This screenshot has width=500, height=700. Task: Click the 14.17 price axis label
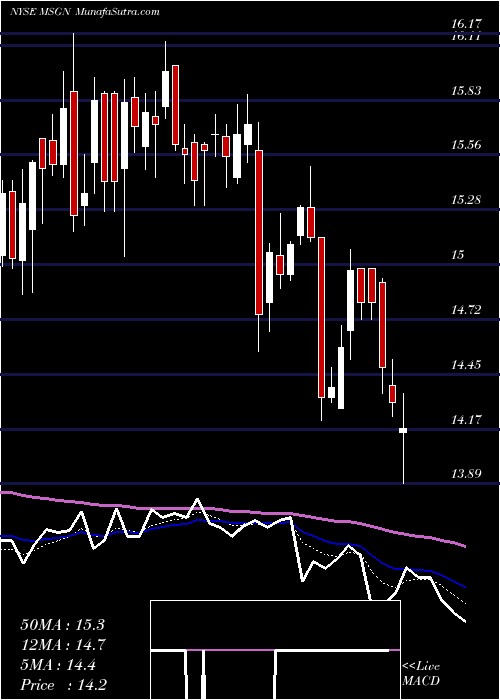[x=466, y=420]
